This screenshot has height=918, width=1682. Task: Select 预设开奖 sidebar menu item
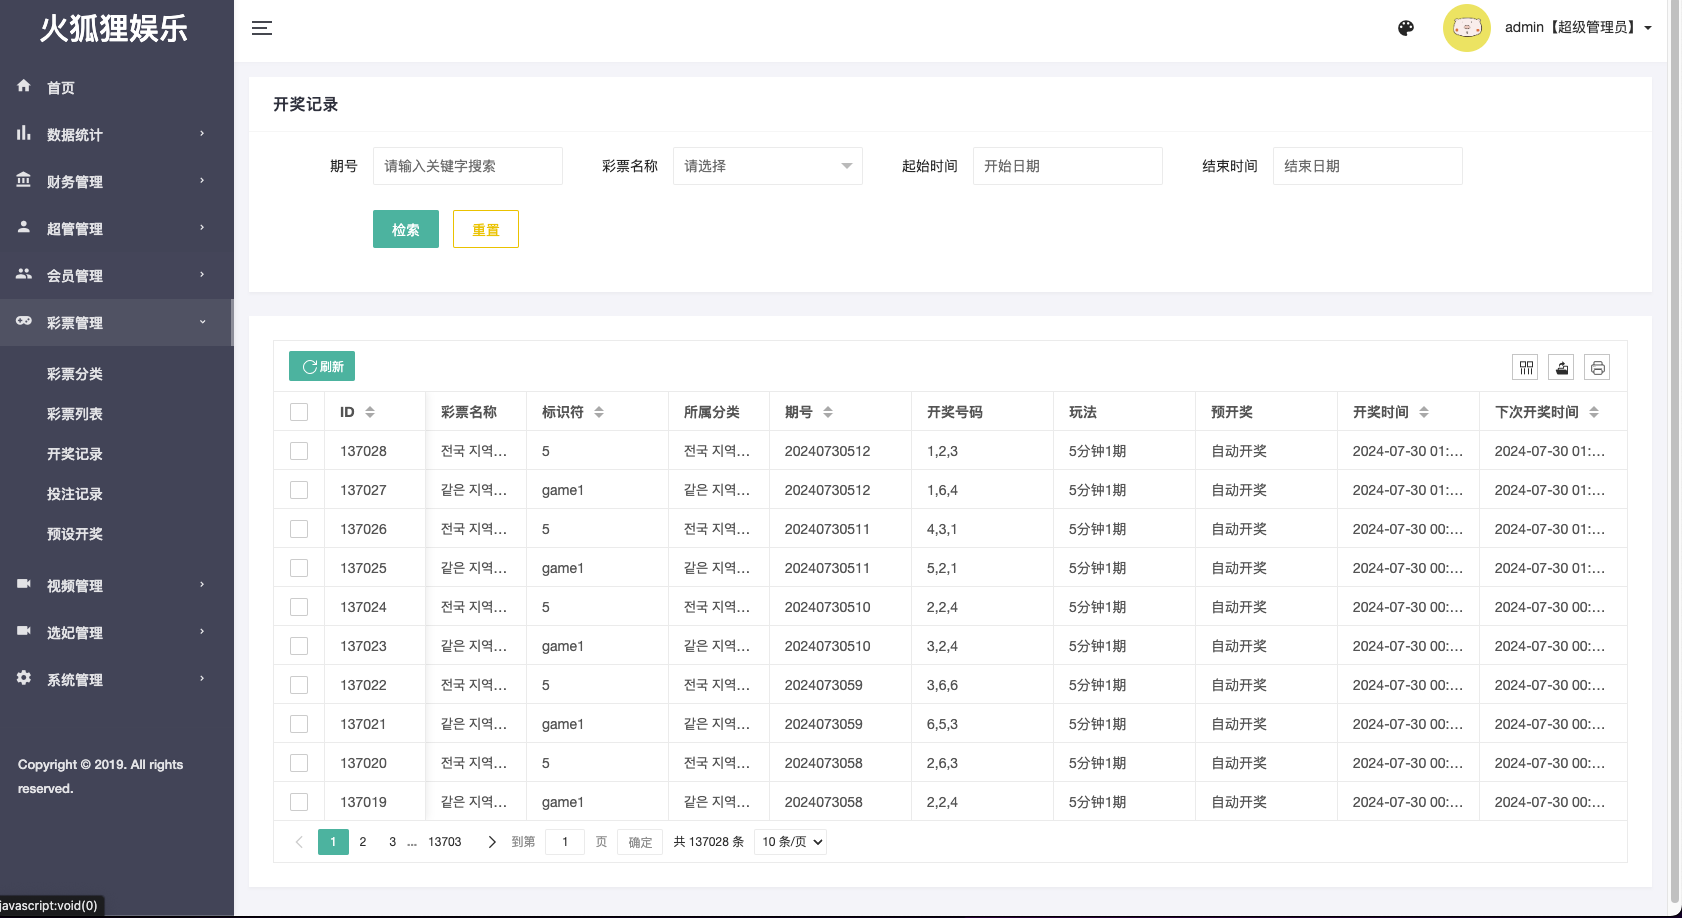coord(75,534)
